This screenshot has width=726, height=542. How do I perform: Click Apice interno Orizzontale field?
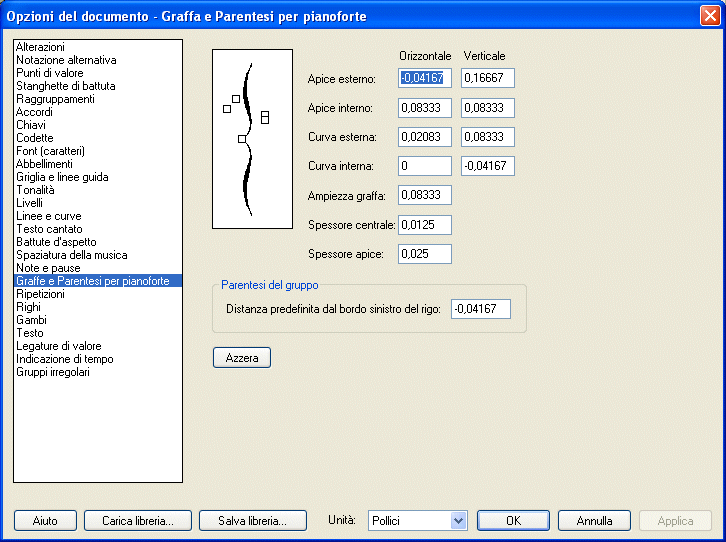[x=425, y=108]
